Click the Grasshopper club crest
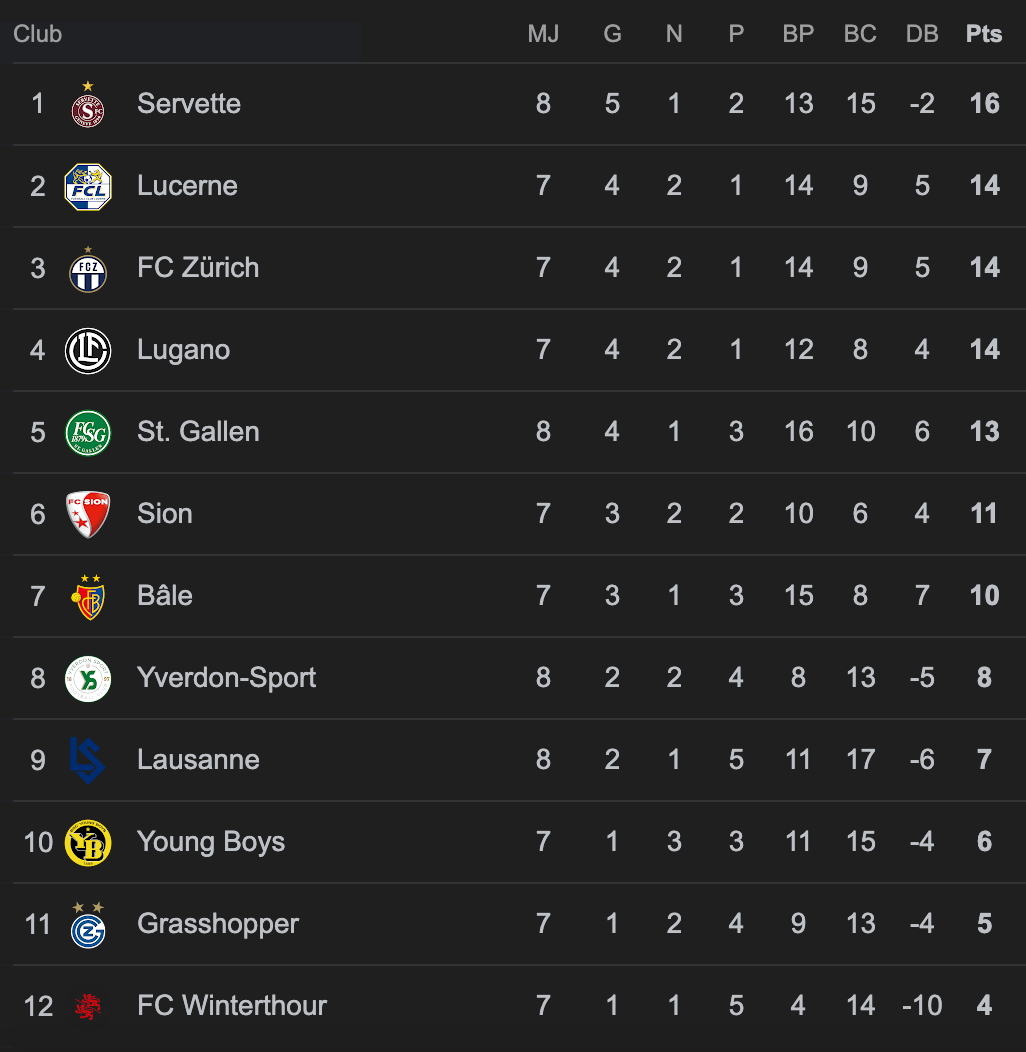Image resolution: width=1026 pixels, height=1052 pixels. (x=88, y=925)
